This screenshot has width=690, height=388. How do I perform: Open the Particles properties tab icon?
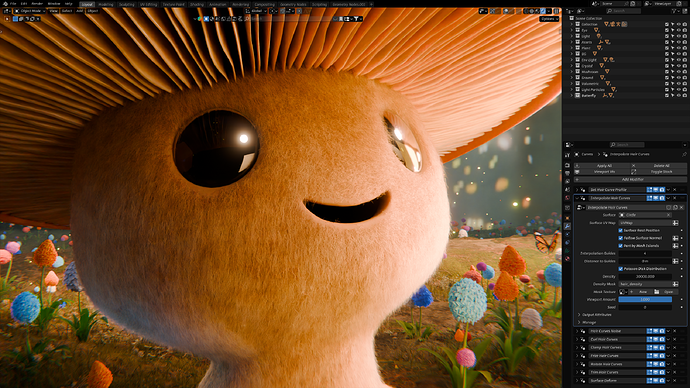click(x=567, y=234)
